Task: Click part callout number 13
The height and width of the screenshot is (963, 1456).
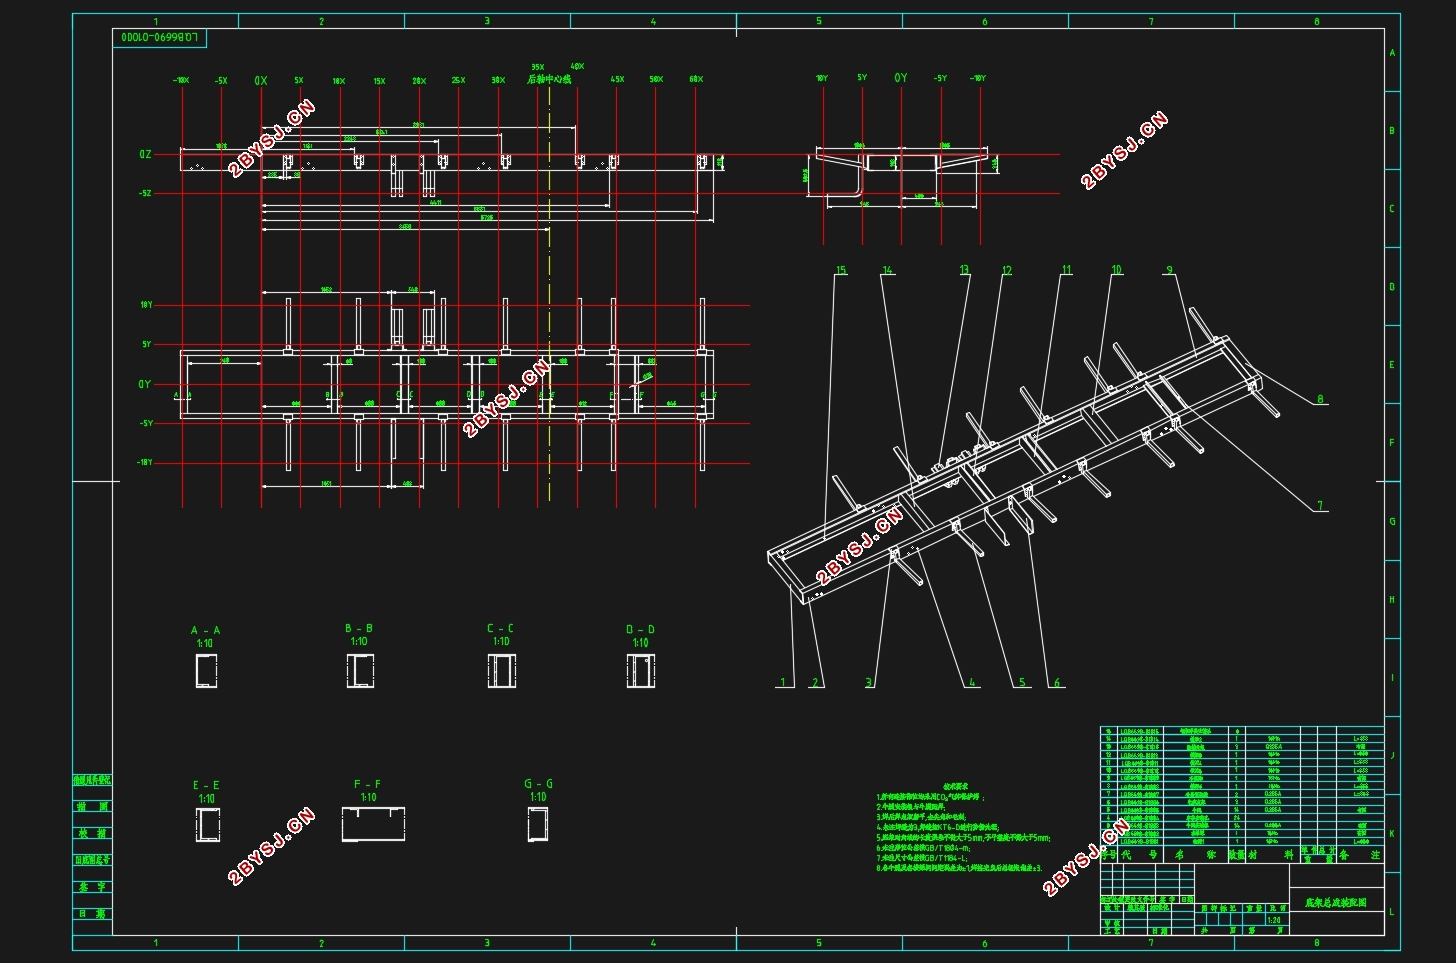Action: point(964,270)
